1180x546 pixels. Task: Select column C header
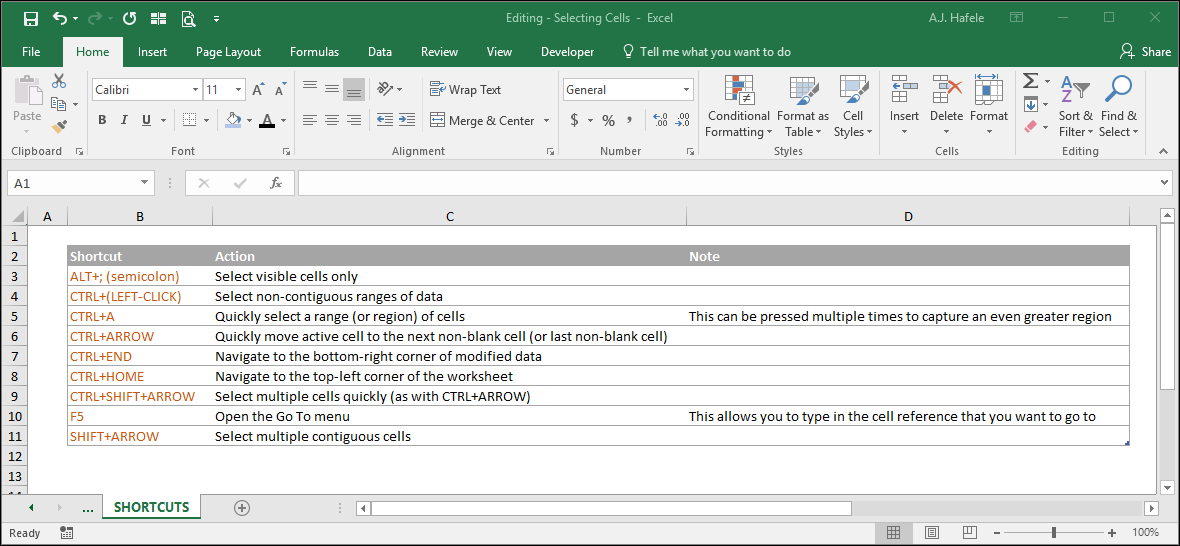coord(449,217)
